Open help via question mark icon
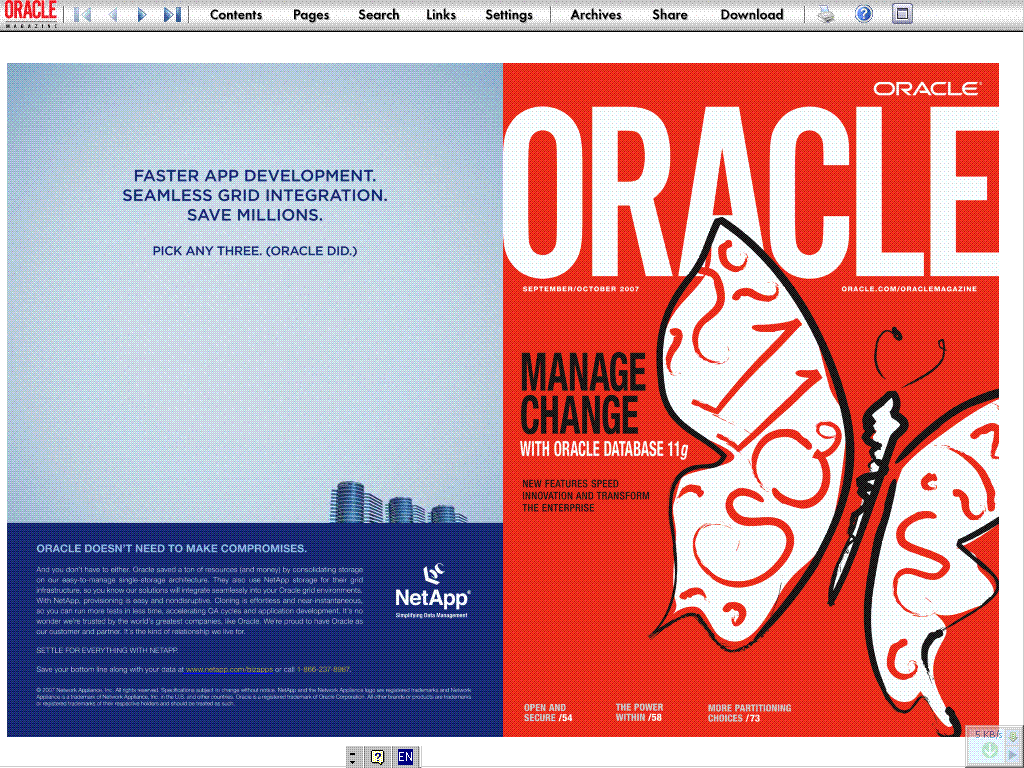 point(864,15)
